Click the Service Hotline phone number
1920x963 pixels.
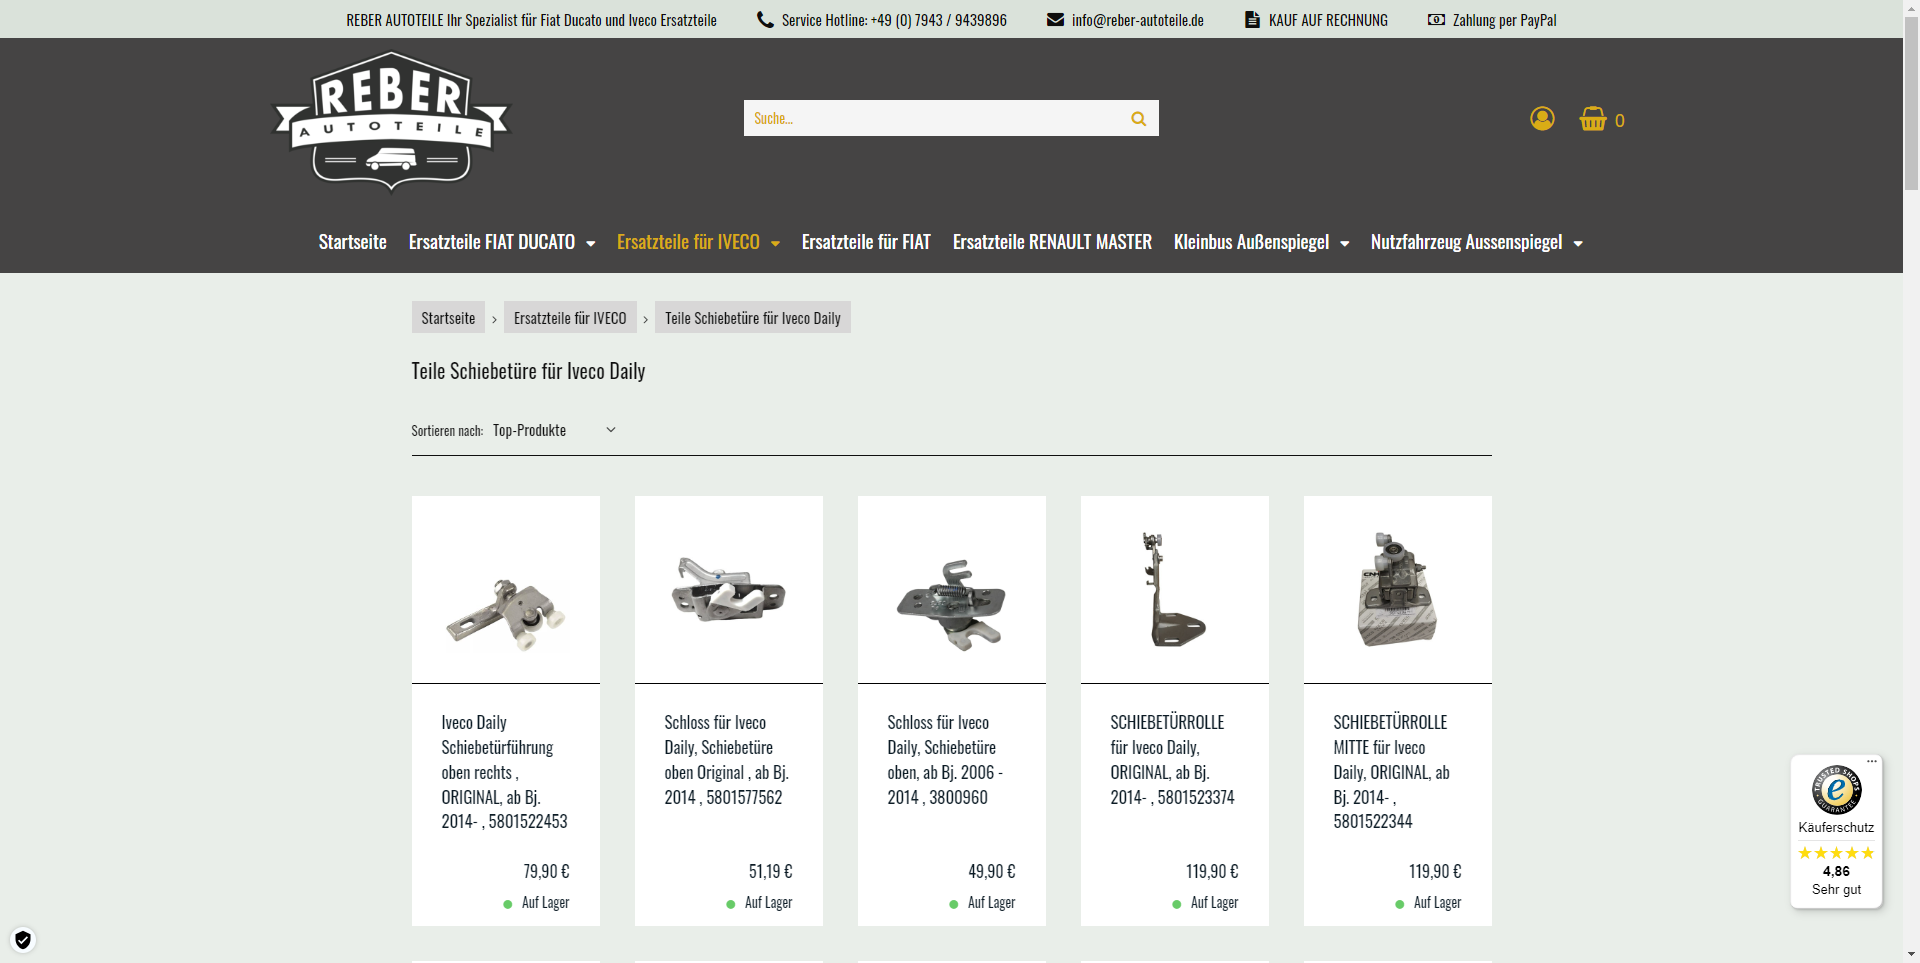click(894, 20)
